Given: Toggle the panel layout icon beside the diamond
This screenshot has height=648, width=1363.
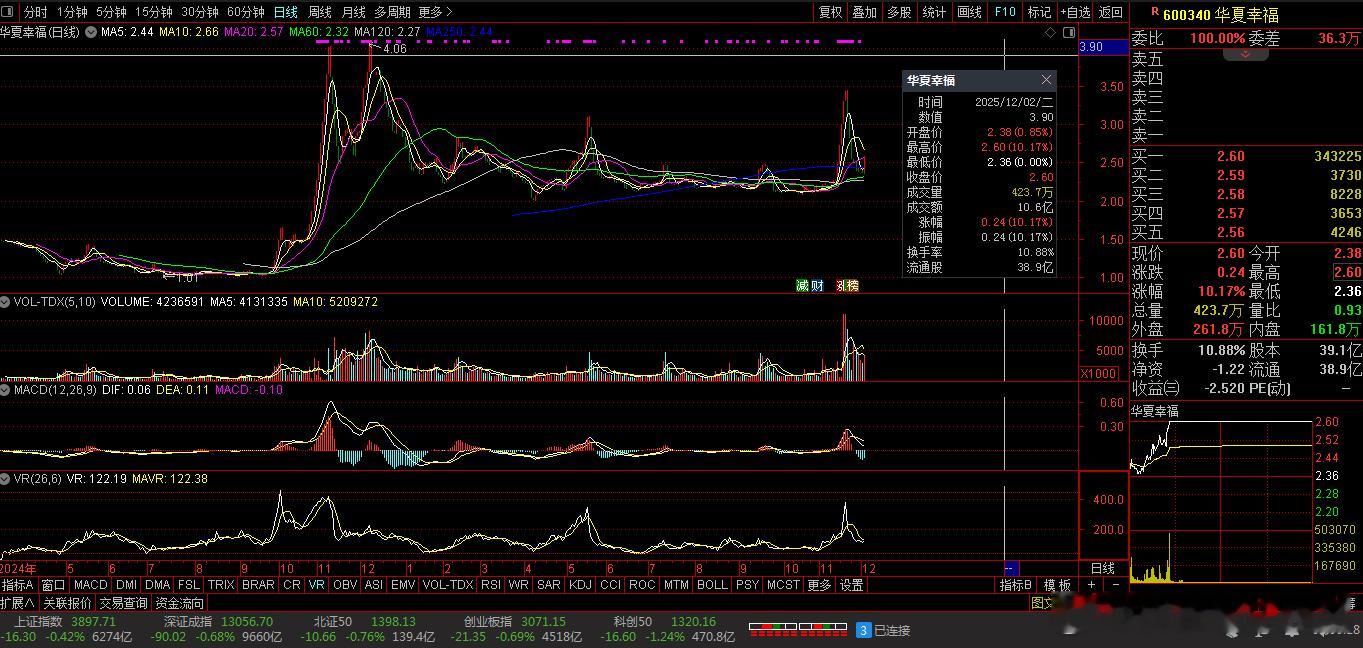Looking at the screenshot, I should point(1067,33).
